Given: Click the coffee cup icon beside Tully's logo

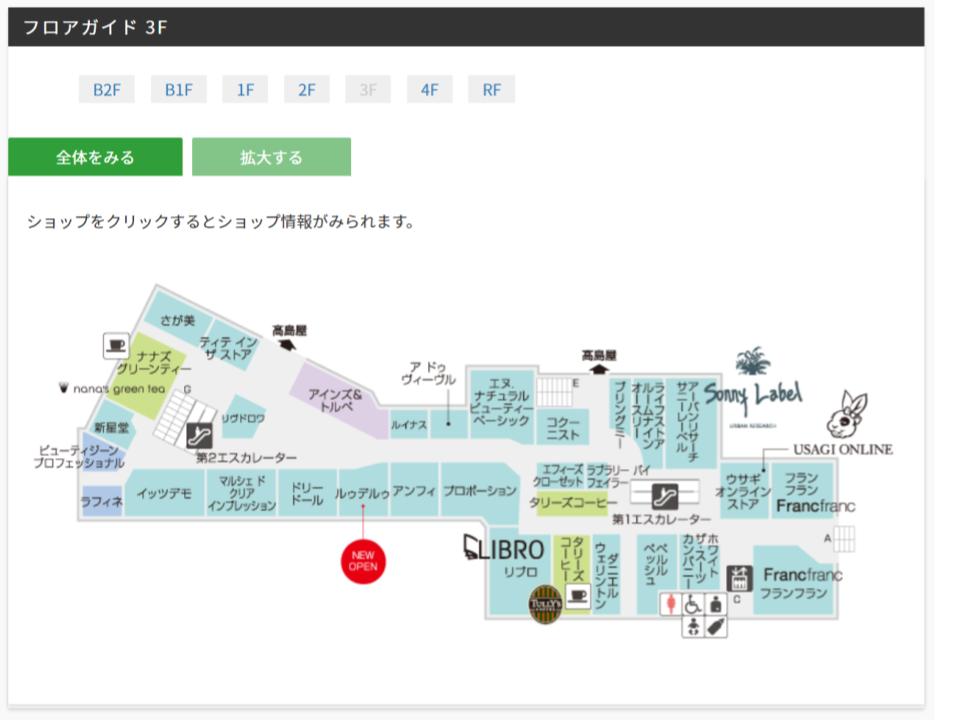Looking at the screenshot, I should click(577, 595).
